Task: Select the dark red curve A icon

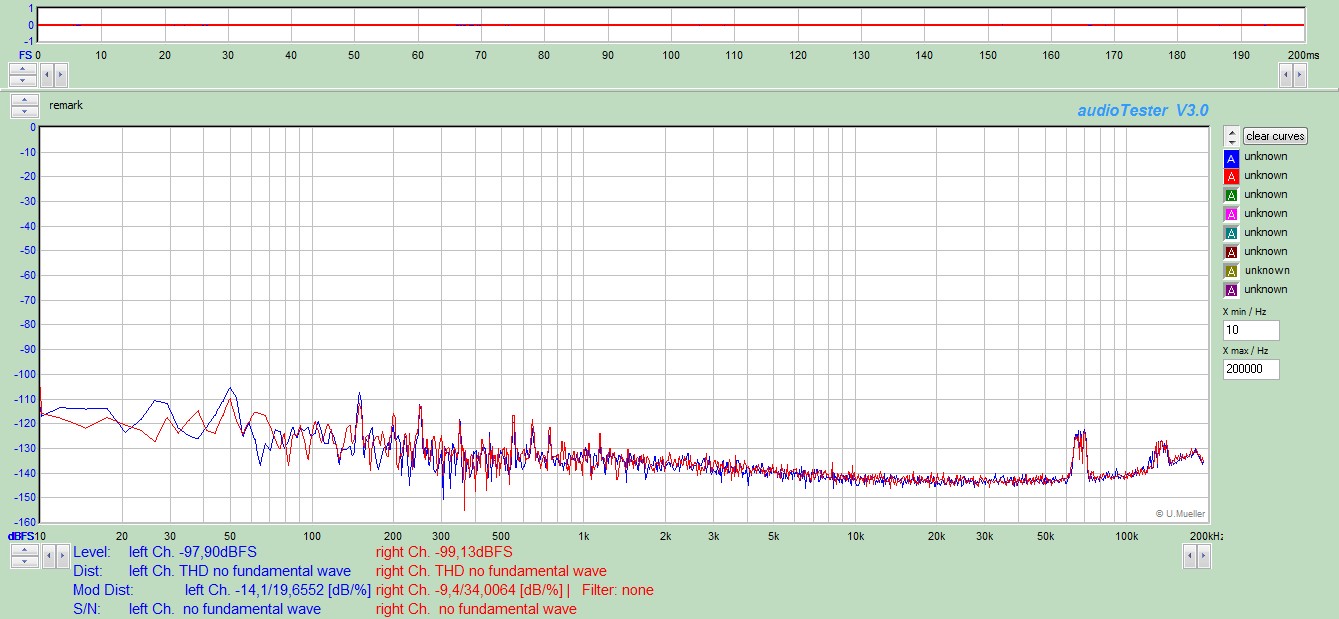Action: pos(1231,253)
